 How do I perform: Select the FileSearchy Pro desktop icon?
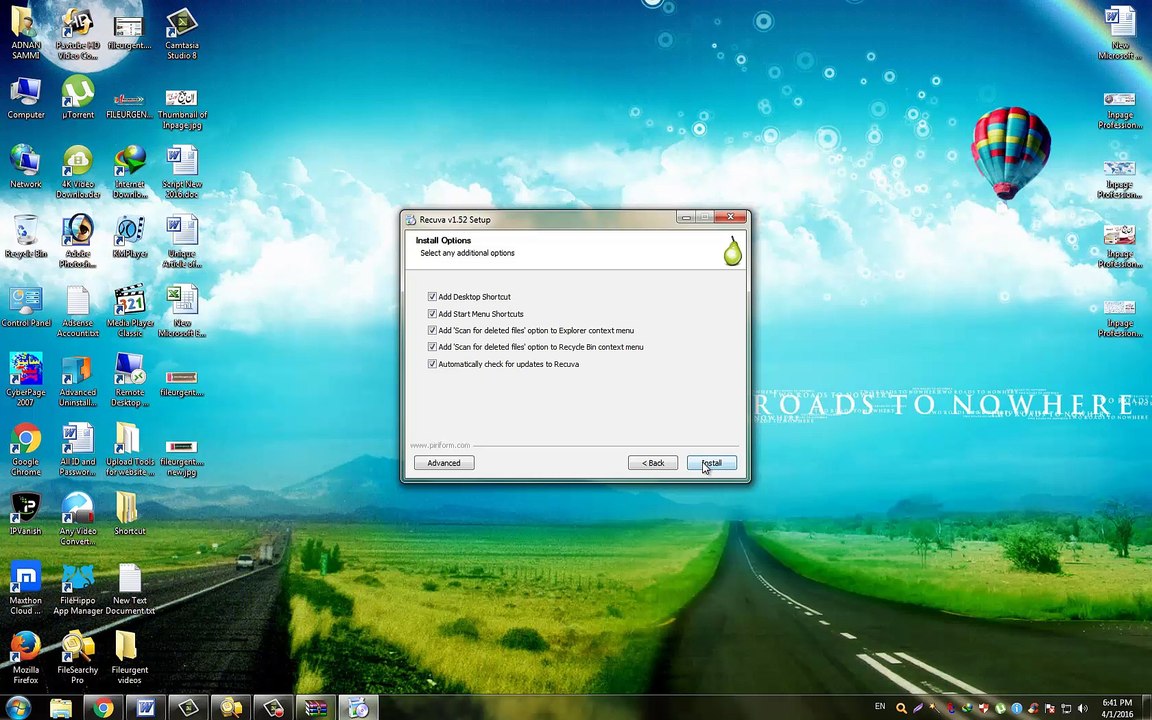click(x=78, y=657)
